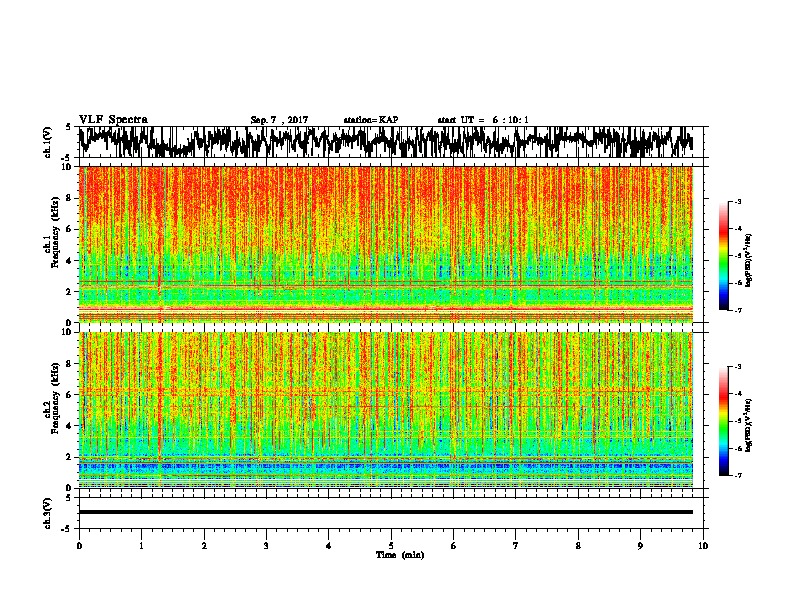Click the "6" kHz tick on the ch.2 frequency axis

click(70, 394)
